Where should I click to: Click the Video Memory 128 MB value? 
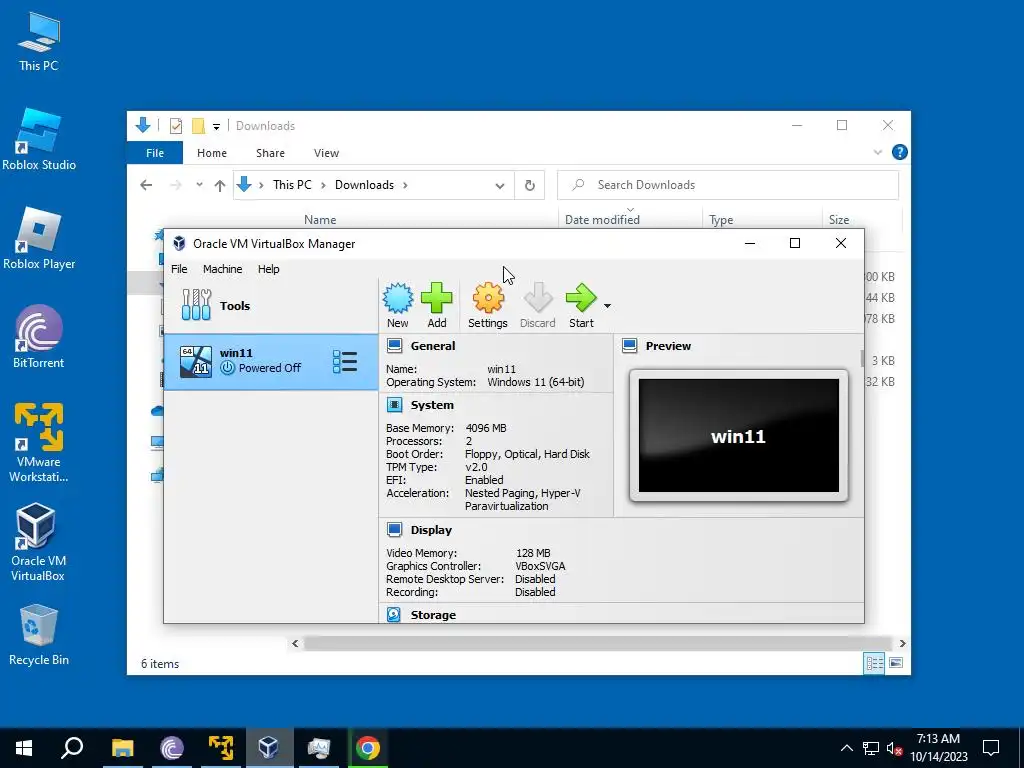coord(533,553)
